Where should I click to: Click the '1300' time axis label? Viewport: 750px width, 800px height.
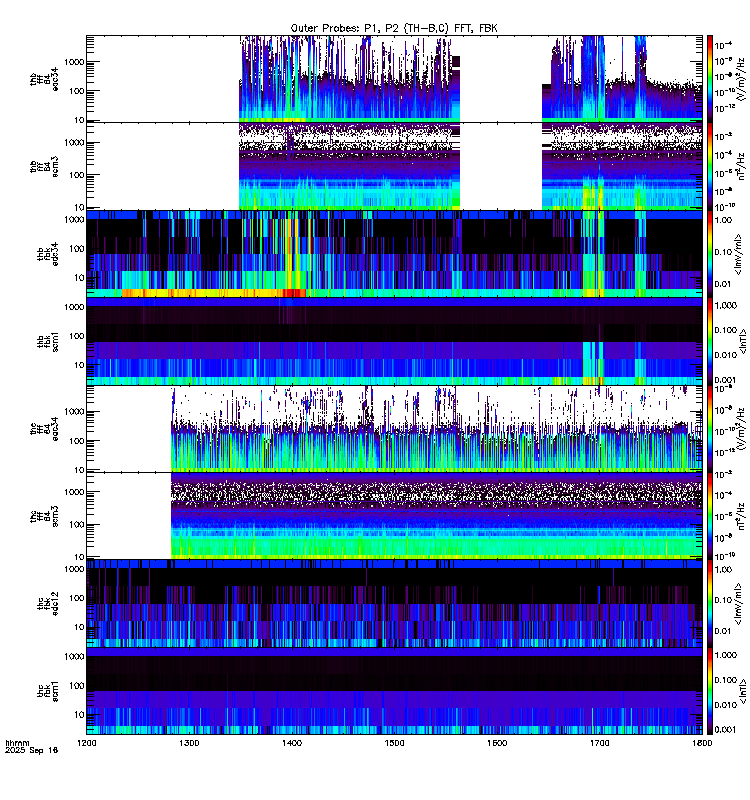pos(189,743)
